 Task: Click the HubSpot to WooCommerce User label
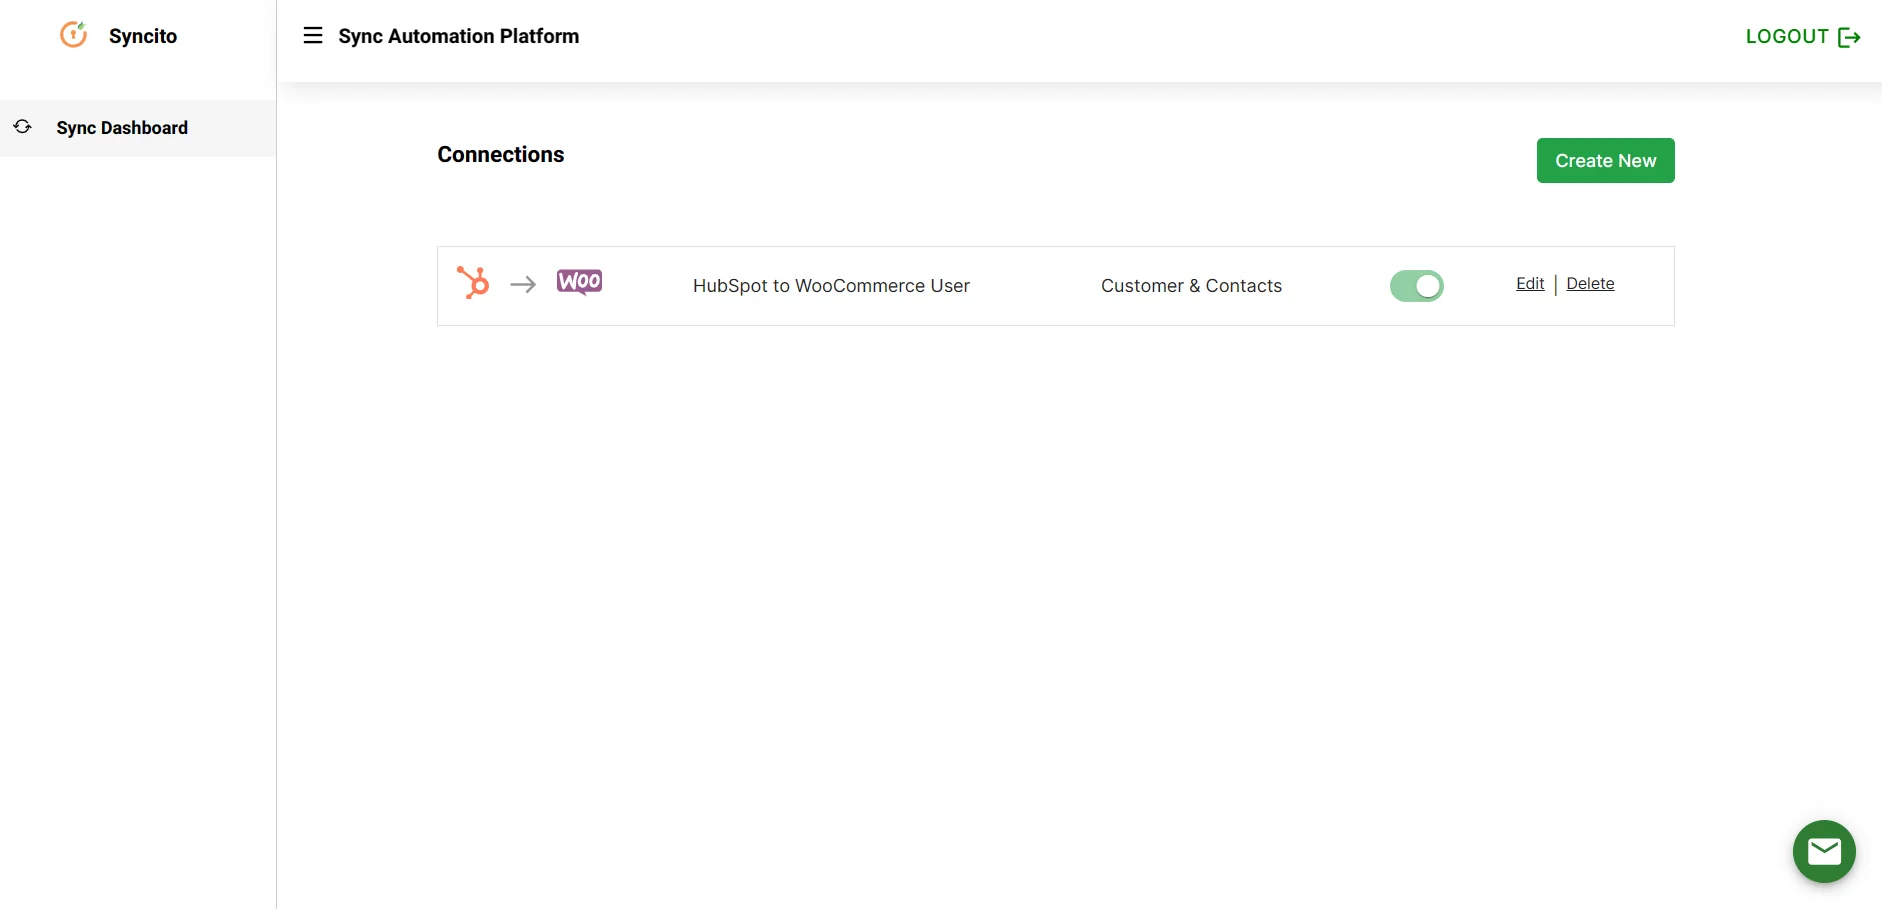[x=830, y=285]
